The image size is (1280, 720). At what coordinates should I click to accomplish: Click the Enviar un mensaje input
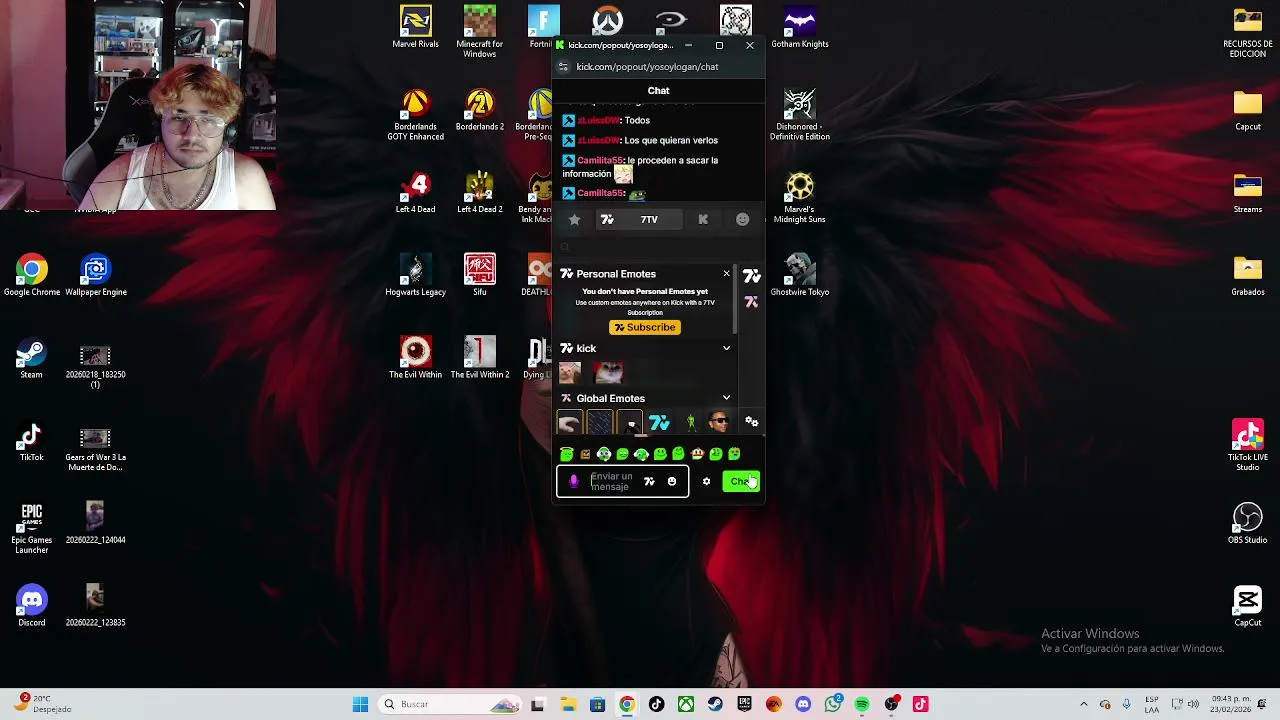click(611, 482)
